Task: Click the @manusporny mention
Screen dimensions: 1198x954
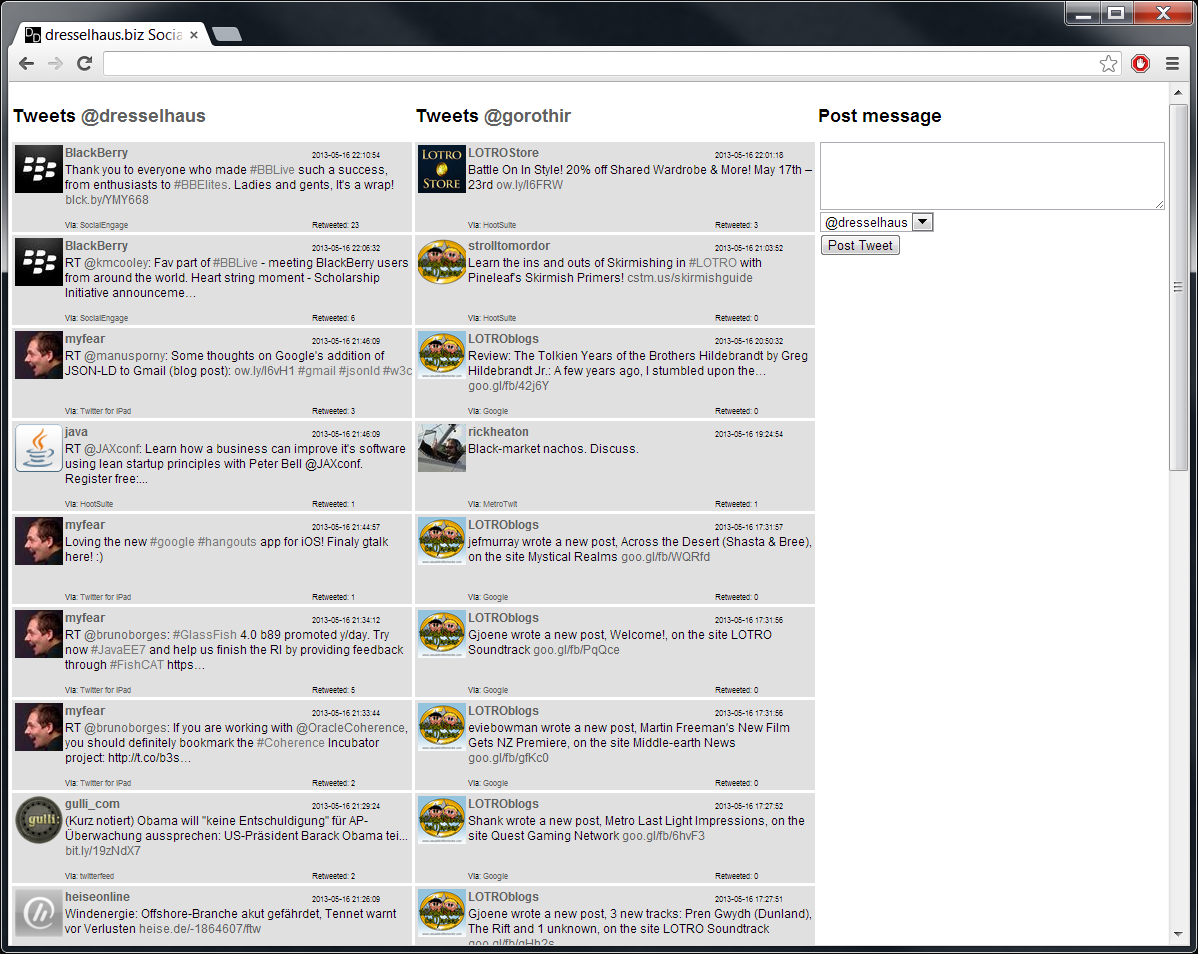Action: click(126, 356)
